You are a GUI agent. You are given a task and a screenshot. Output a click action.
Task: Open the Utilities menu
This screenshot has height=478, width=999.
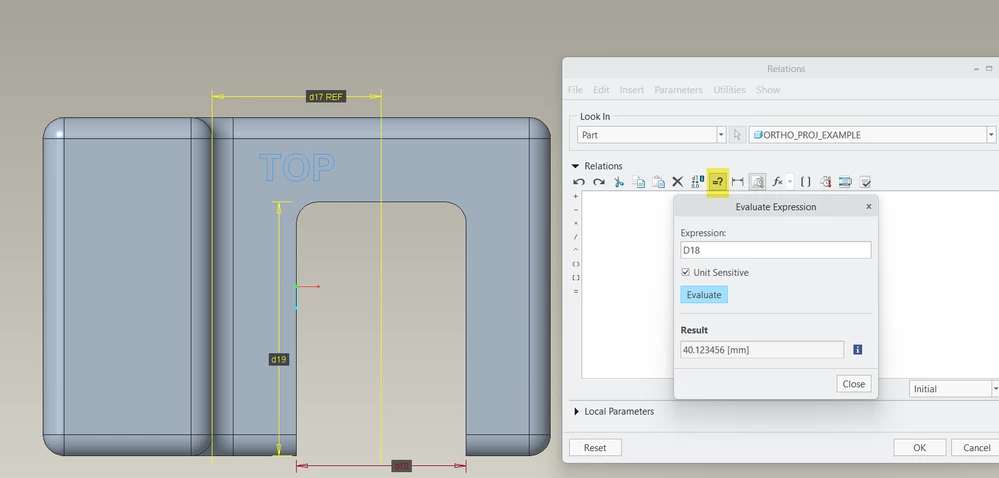729,90
